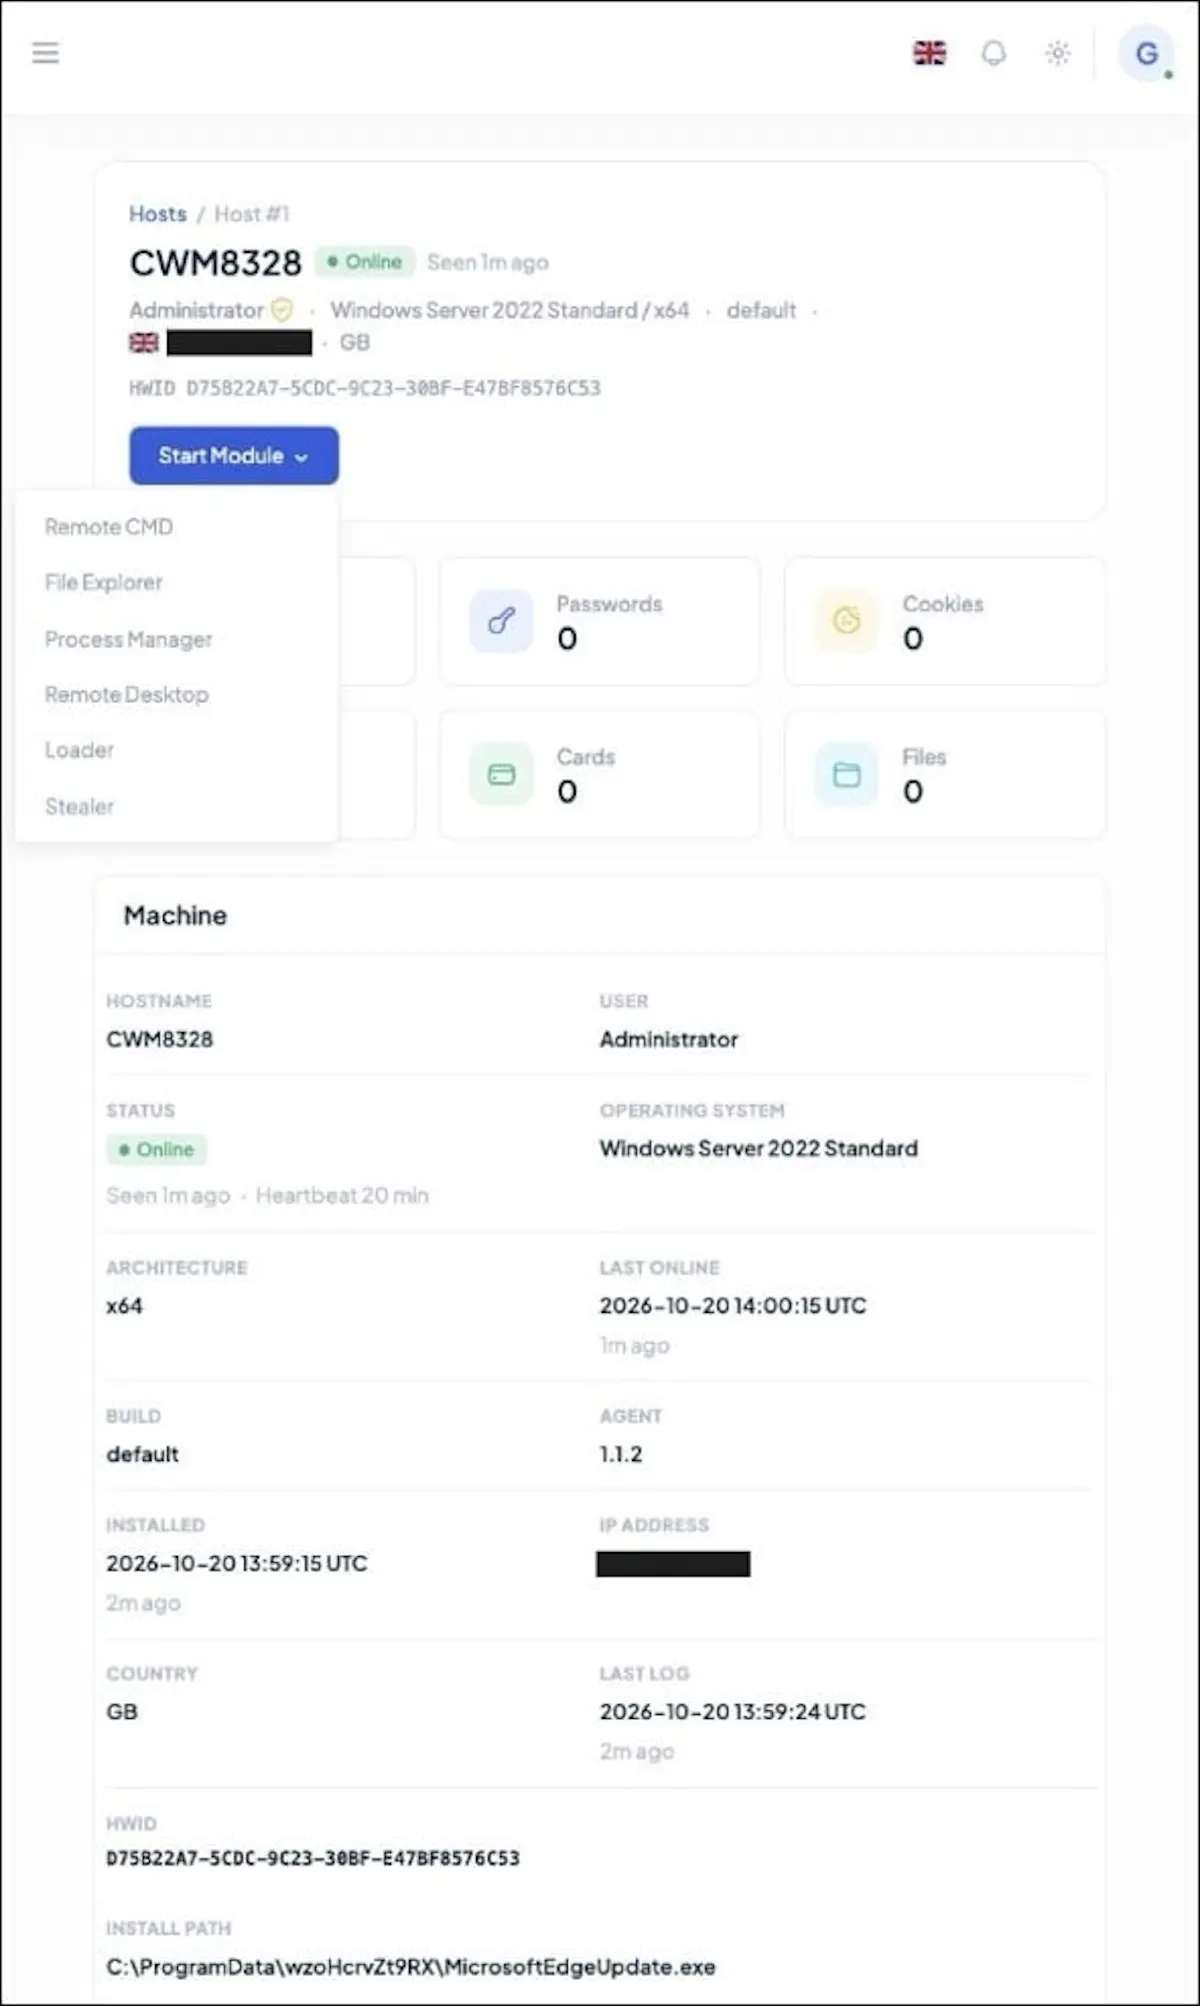Click the Last Log timestamp 13:59:24 UTC
Viewport: 1200px width, 2006px height.
tap(733, 1712)
